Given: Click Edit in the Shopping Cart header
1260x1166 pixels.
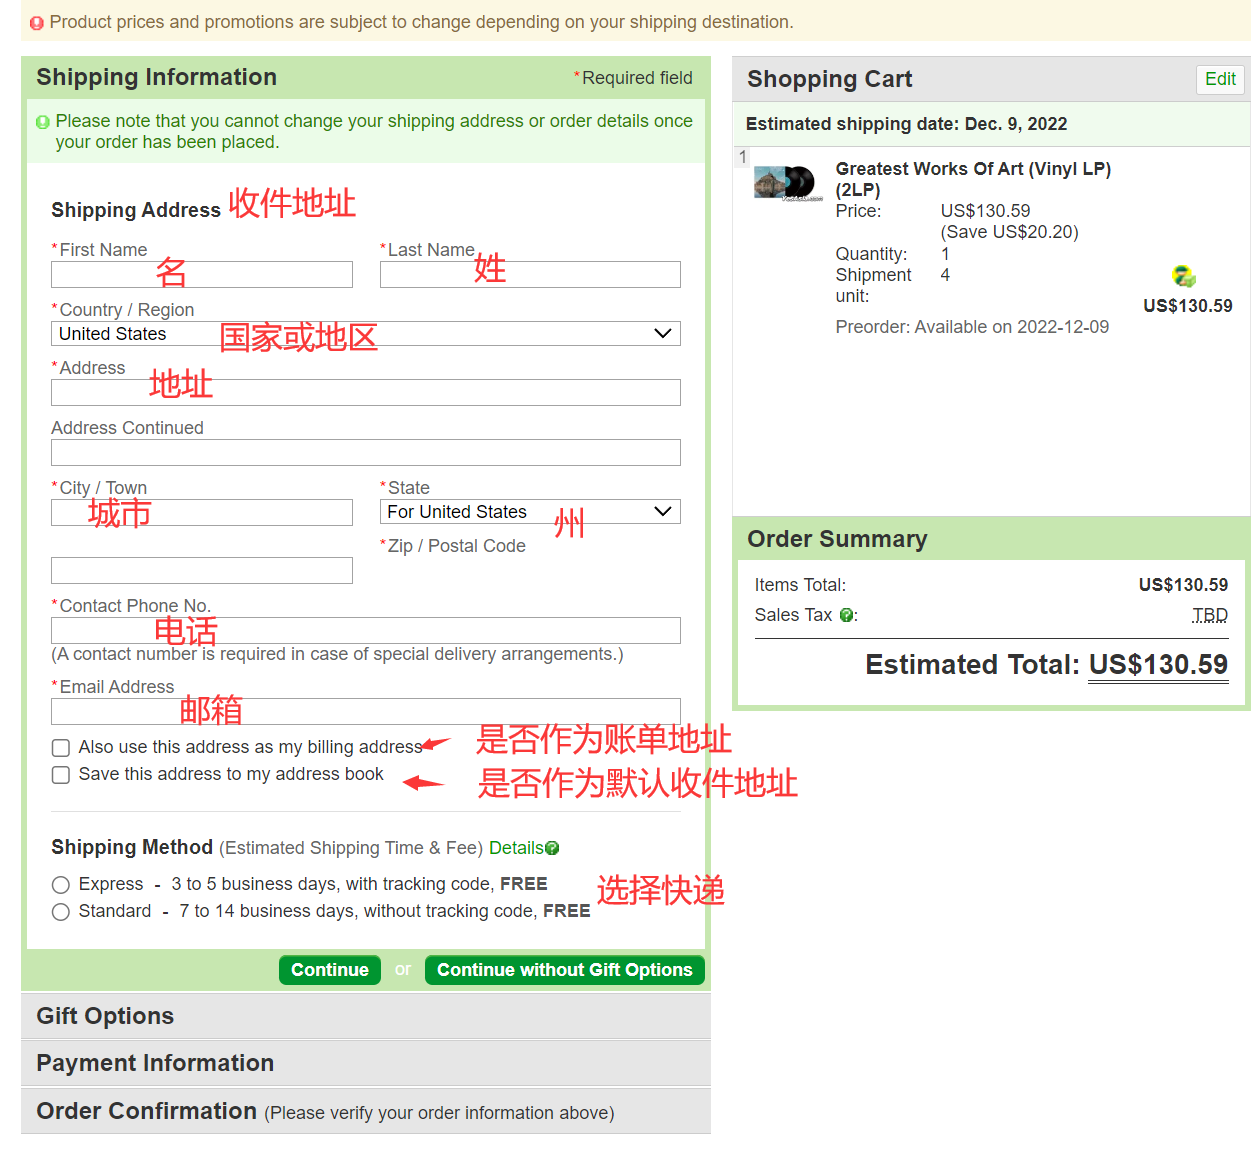Looking at the screenshot, I should (x=1219, y=79).
